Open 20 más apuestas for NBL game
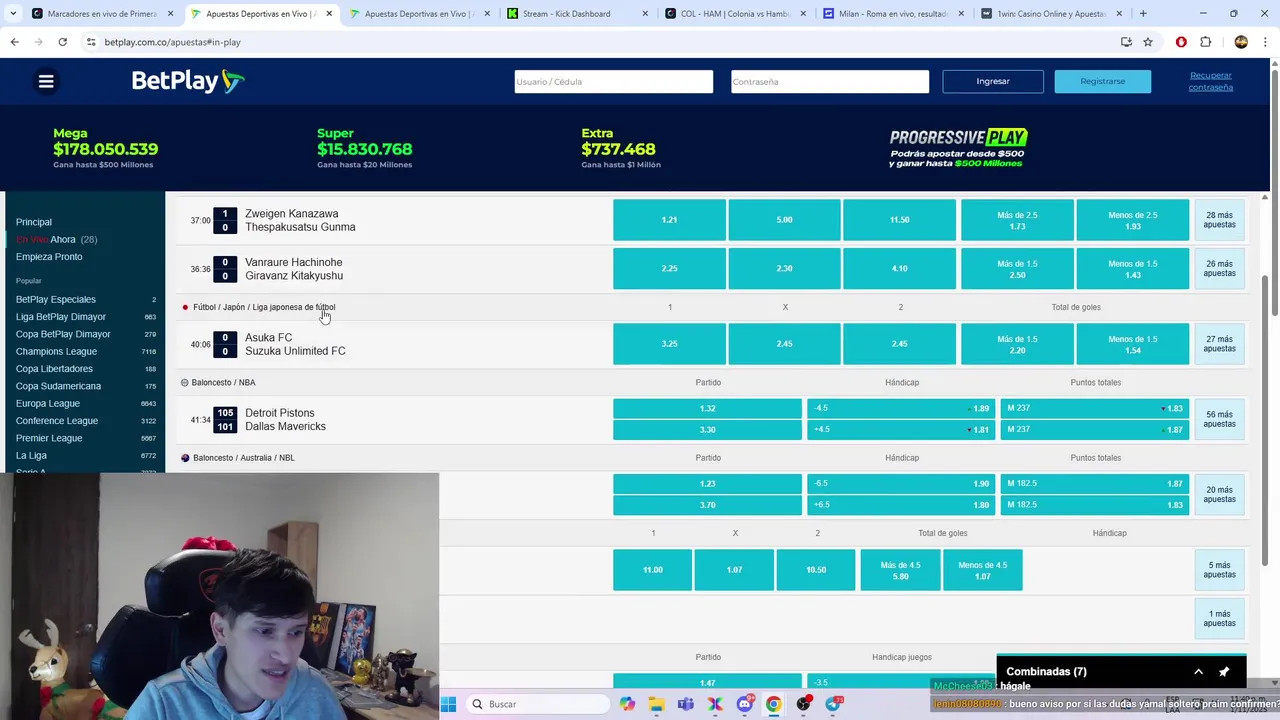Viewport: 1280px width, 720px height. (x=1219, y=494)
